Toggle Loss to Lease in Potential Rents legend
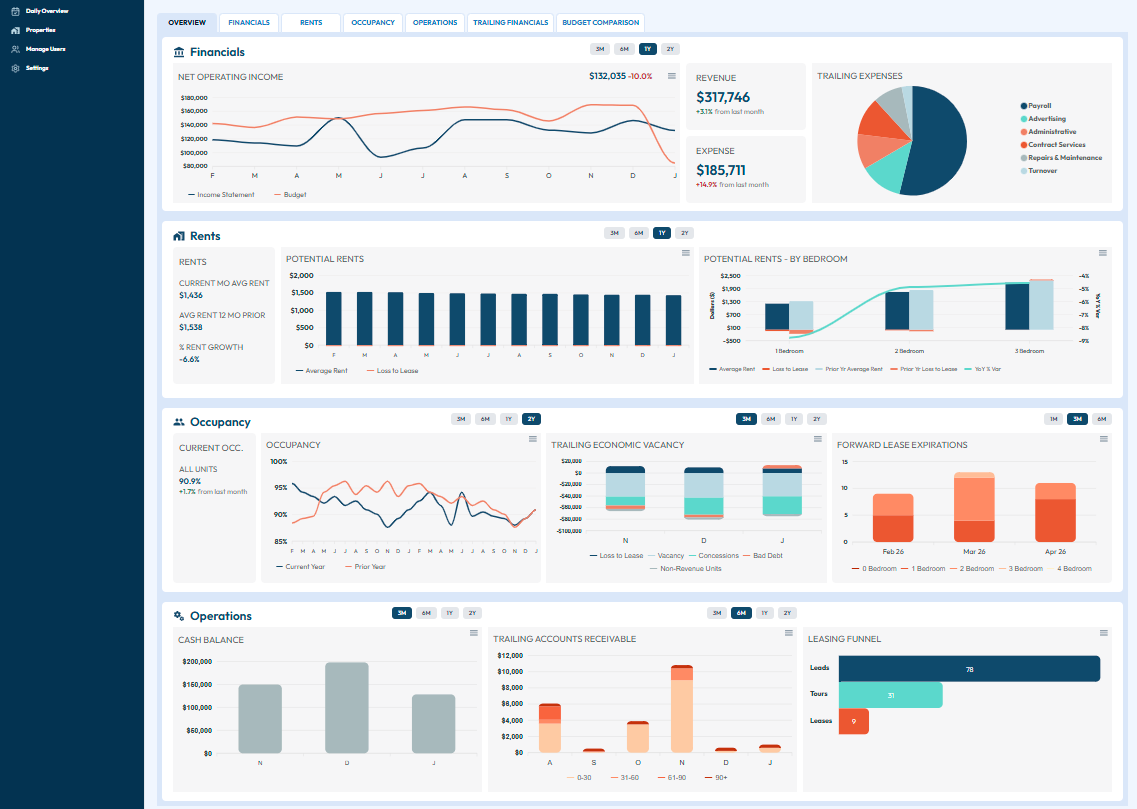This screenshot has width=1137, height=809. pos(392,371)
